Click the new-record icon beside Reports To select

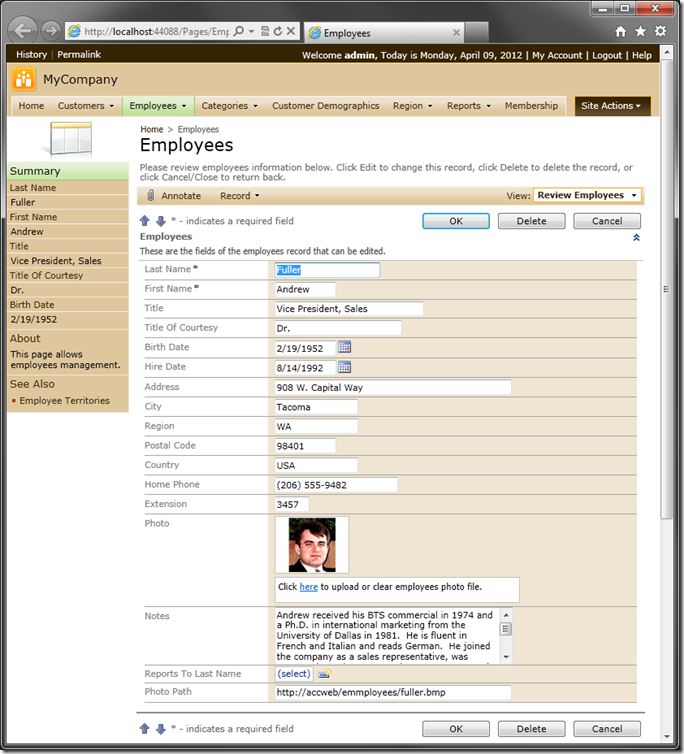(x=325, y=674)
